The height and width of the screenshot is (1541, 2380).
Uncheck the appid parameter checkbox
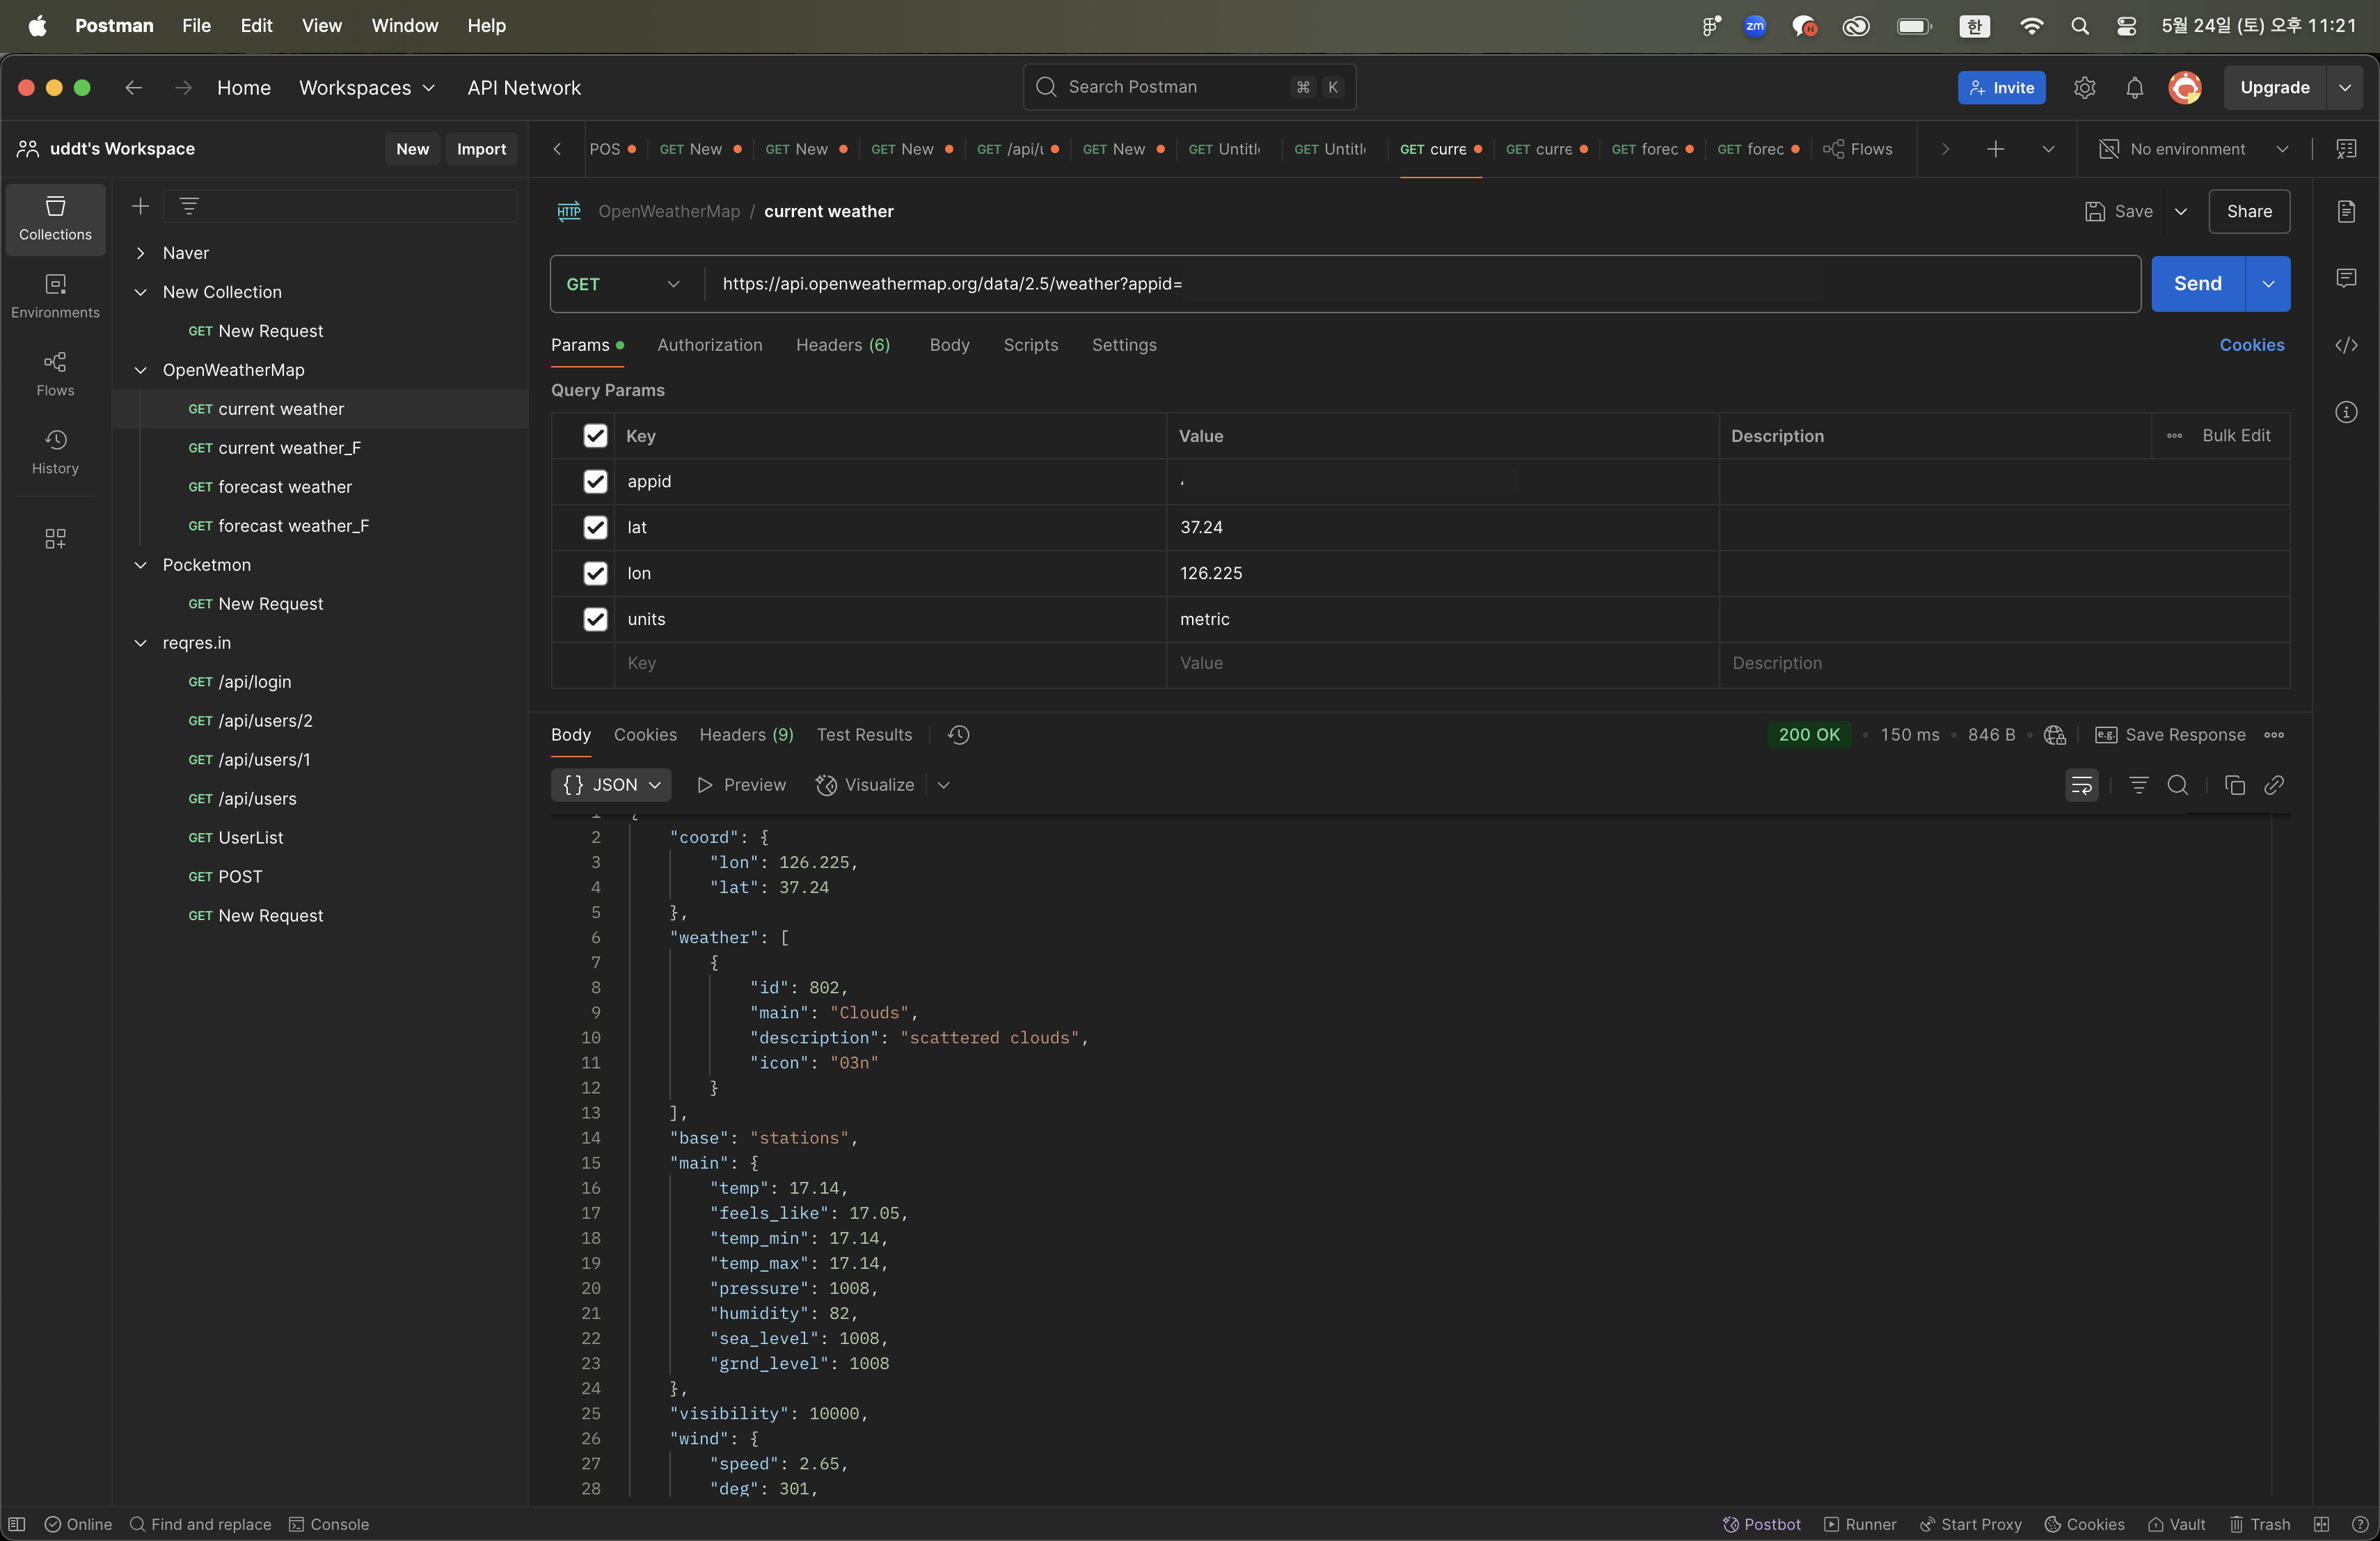coord(595,481)
